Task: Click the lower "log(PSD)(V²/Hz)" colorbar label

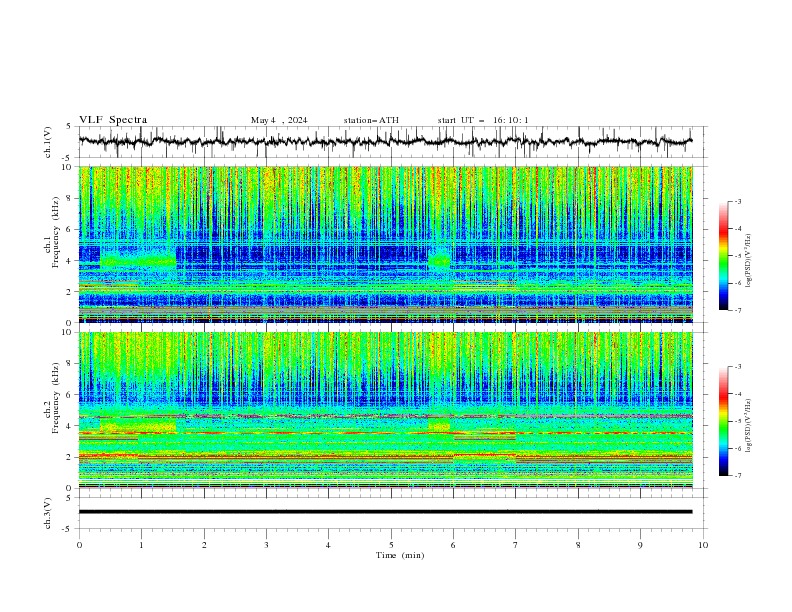Action: pos(749,425)
